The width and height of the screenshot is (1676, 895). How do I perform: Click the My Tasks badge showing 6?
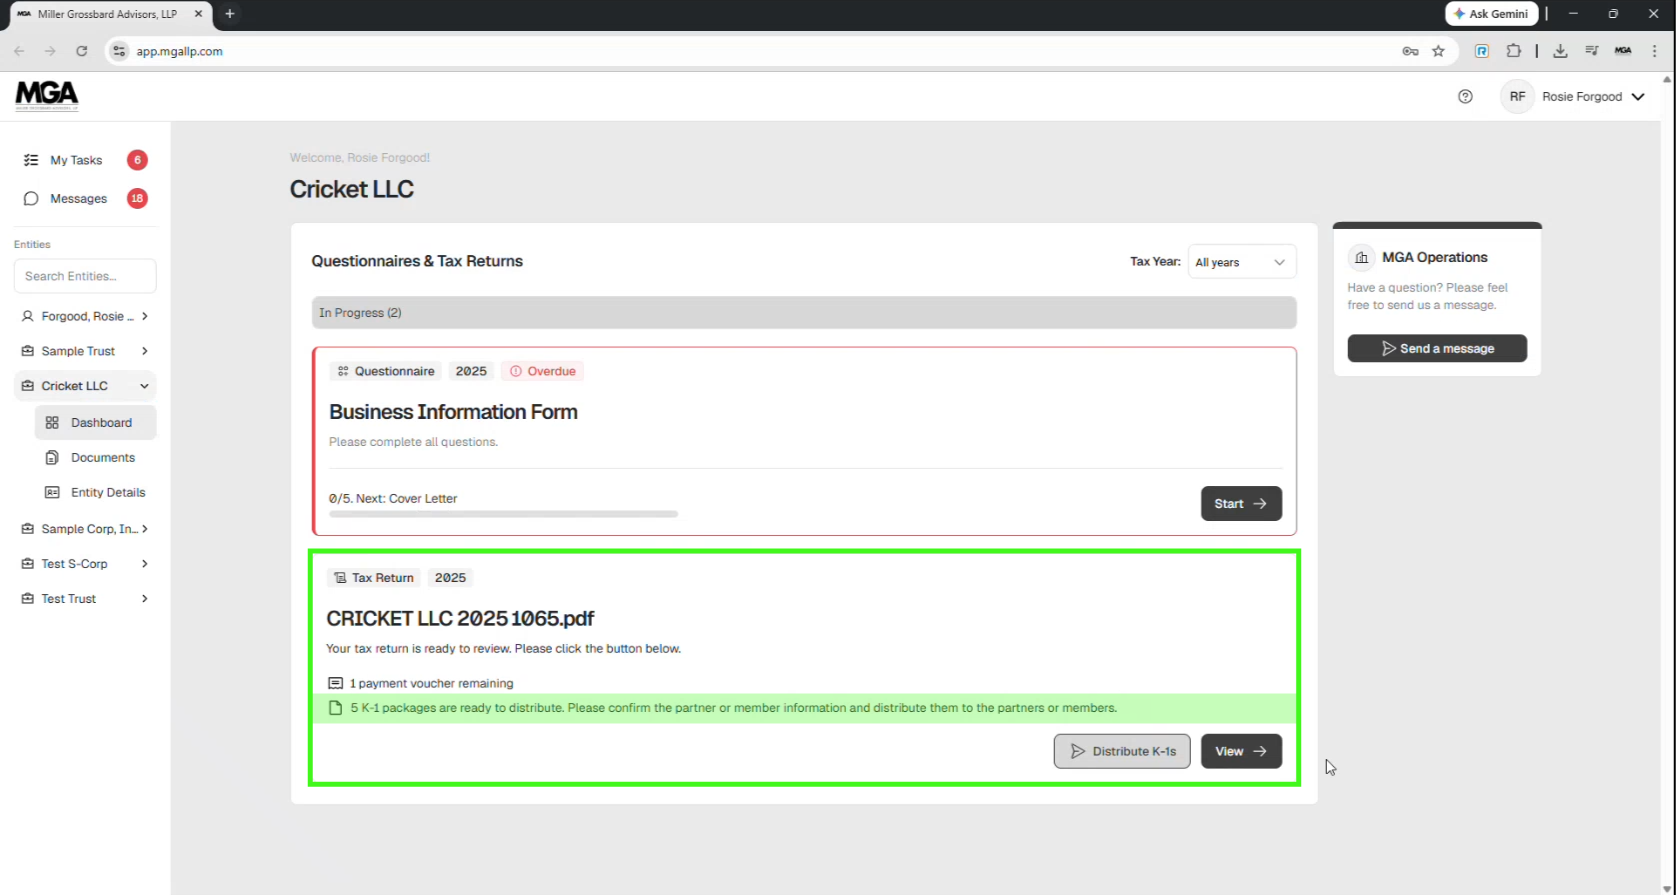(137, 160)
